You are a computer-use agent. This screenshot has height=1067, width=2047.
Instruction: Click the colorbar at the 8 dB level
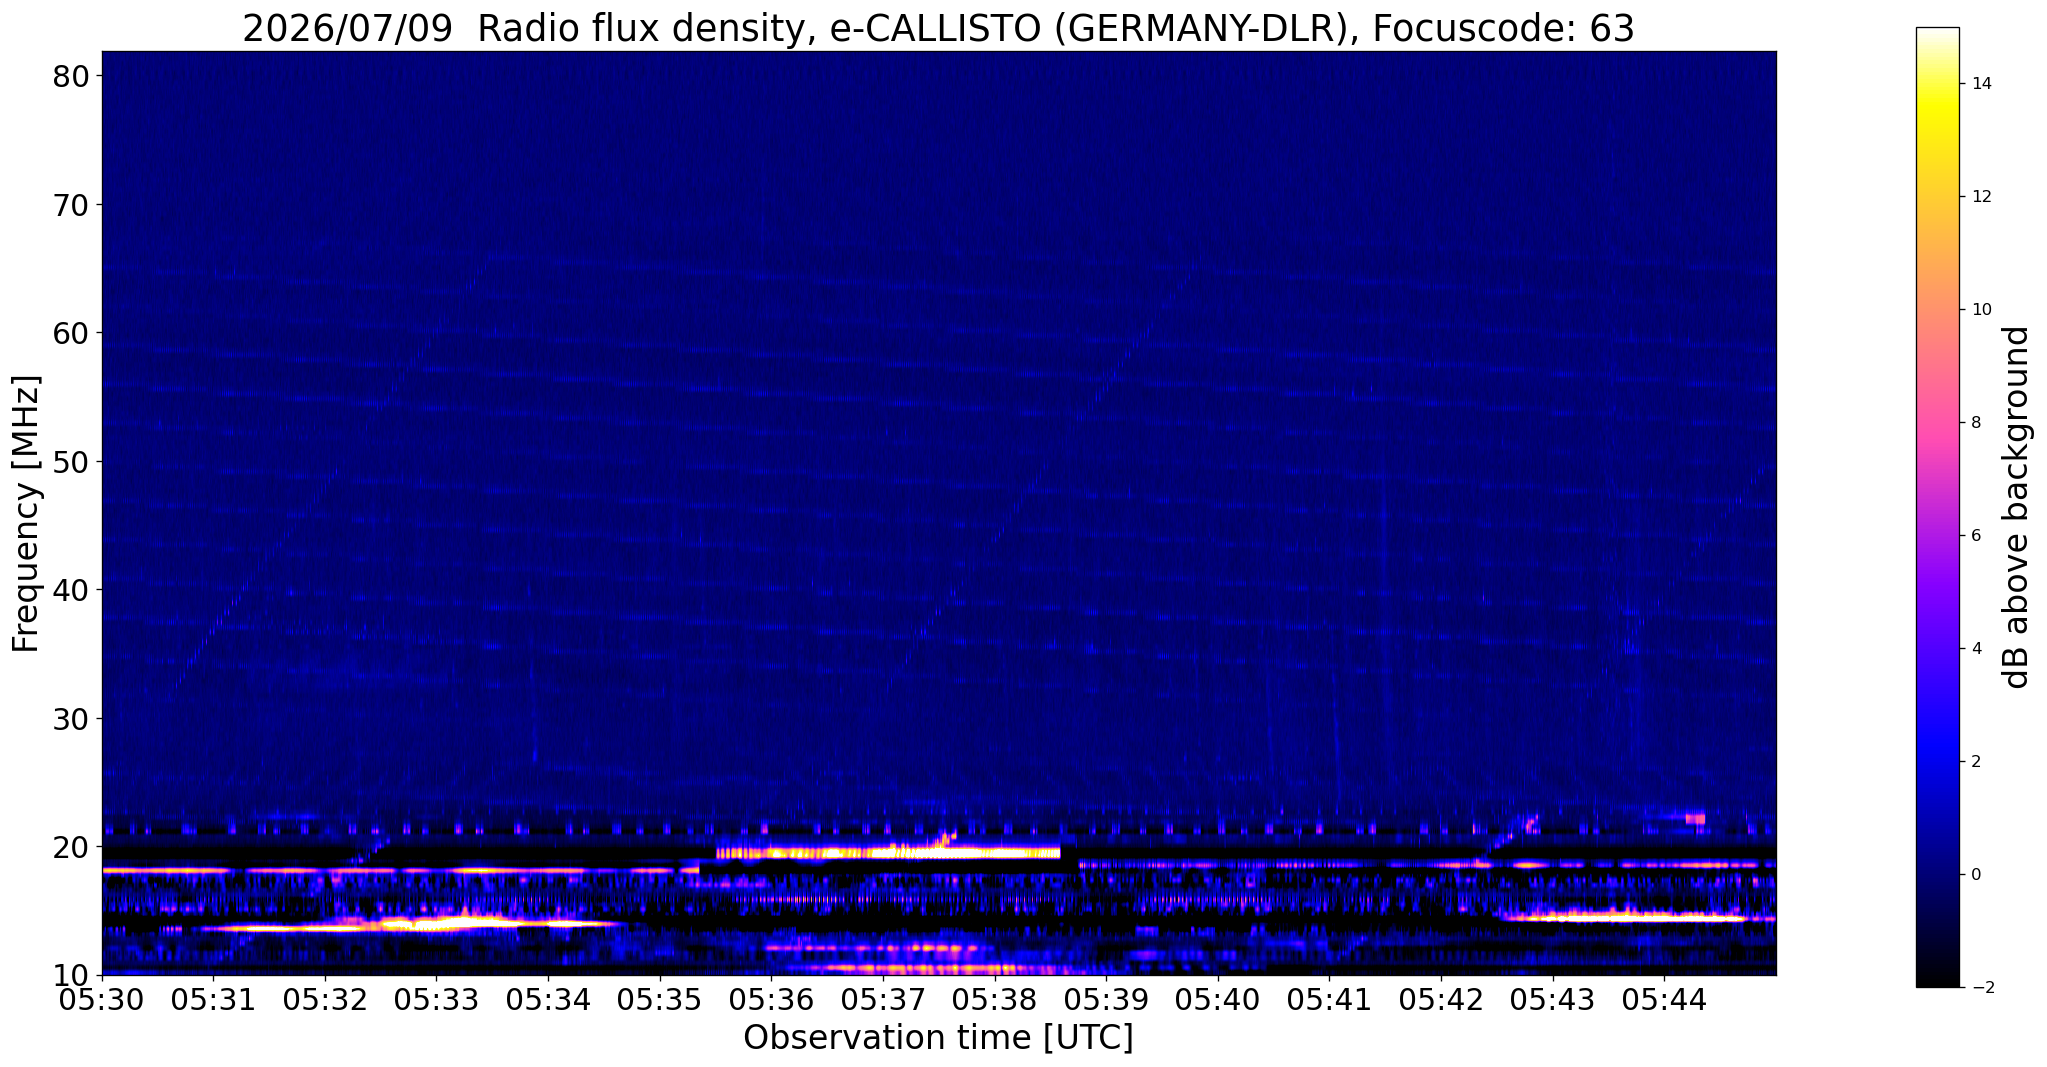(x=1937, y=422)
